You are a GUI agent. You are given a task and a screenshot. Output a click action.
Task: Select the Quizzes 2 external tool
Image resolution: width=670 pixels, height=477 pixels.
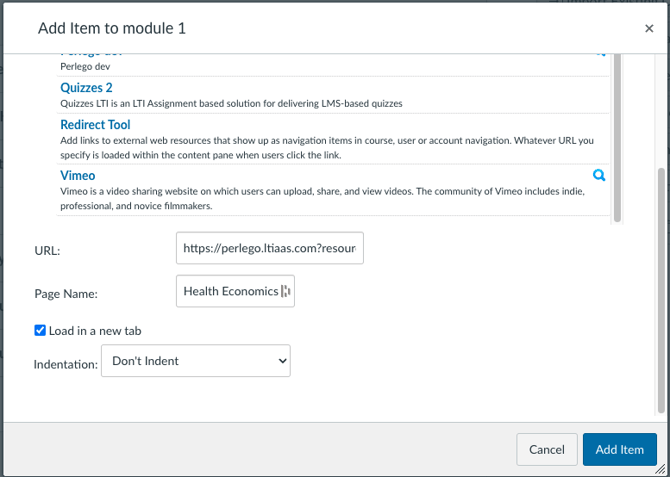click(x=86, y=88)
